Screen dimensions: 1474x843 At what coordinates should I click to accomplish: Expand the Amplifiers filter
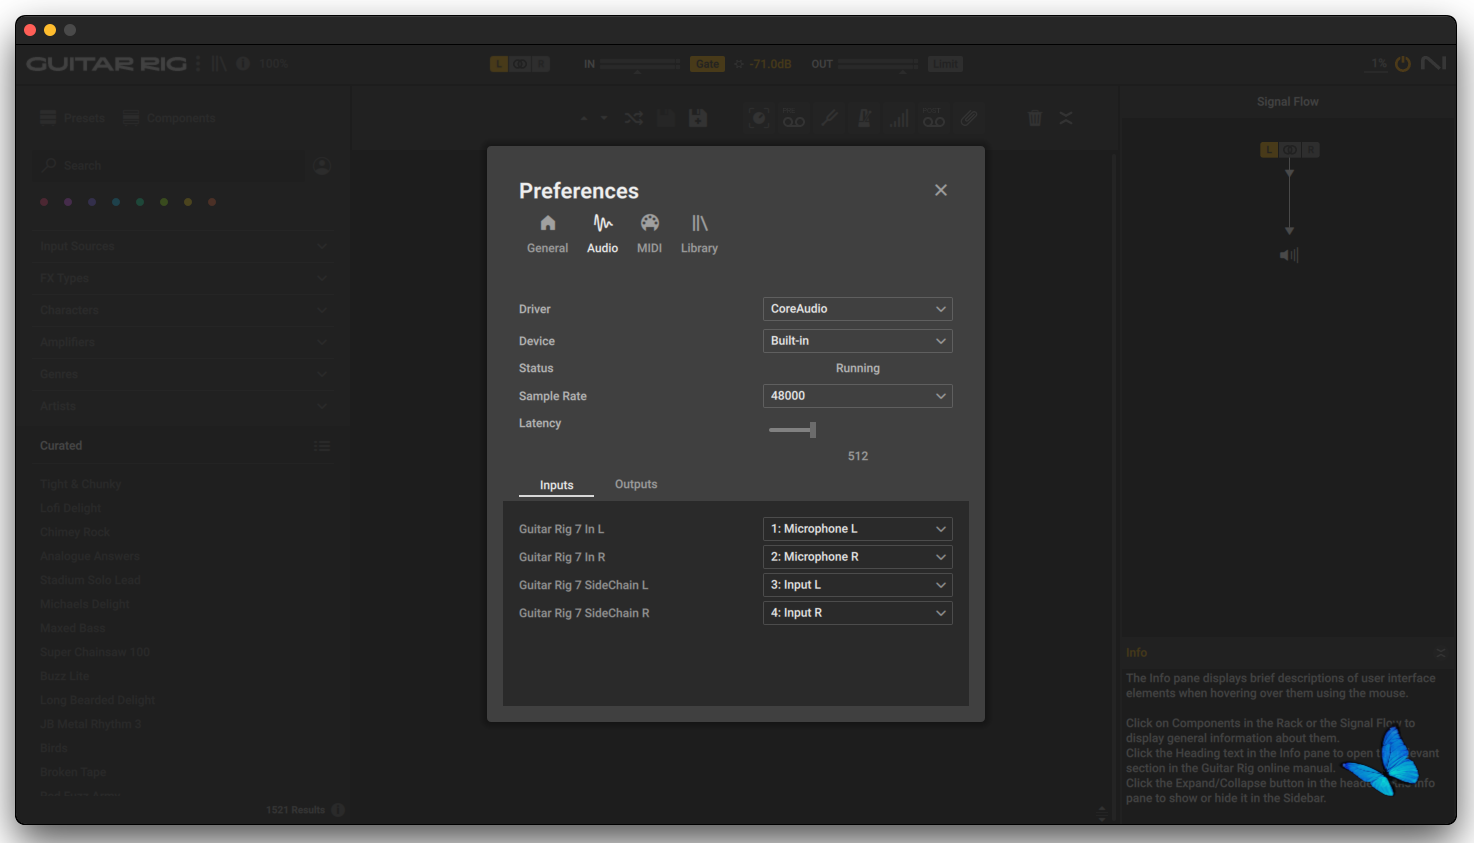(184, 342)
